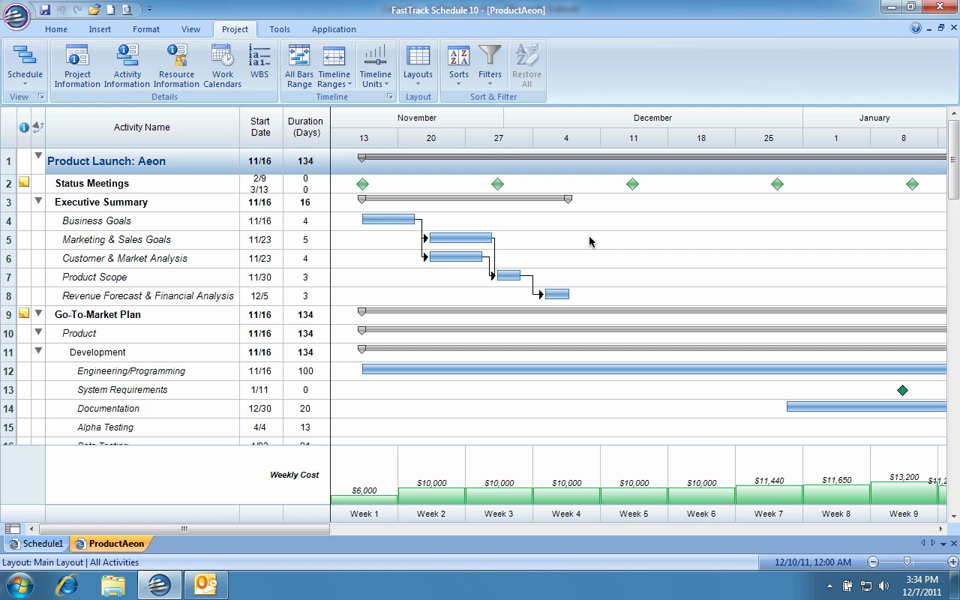Click Save icon in quick access toolbar
The height and width of the screenshot is (600, 960).
pos(45,9)
